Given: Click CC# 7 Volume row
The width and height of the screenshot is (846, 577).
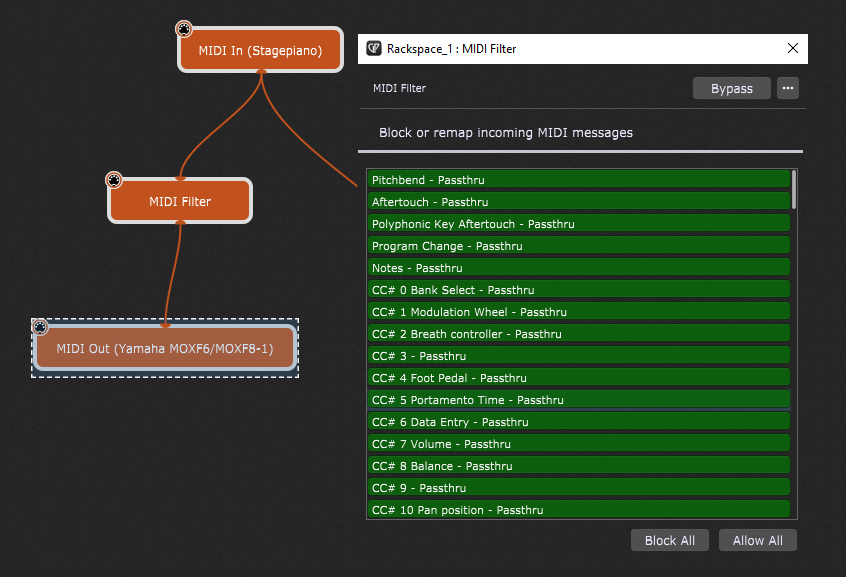Looking at the screenshot, I should point(579,444).
